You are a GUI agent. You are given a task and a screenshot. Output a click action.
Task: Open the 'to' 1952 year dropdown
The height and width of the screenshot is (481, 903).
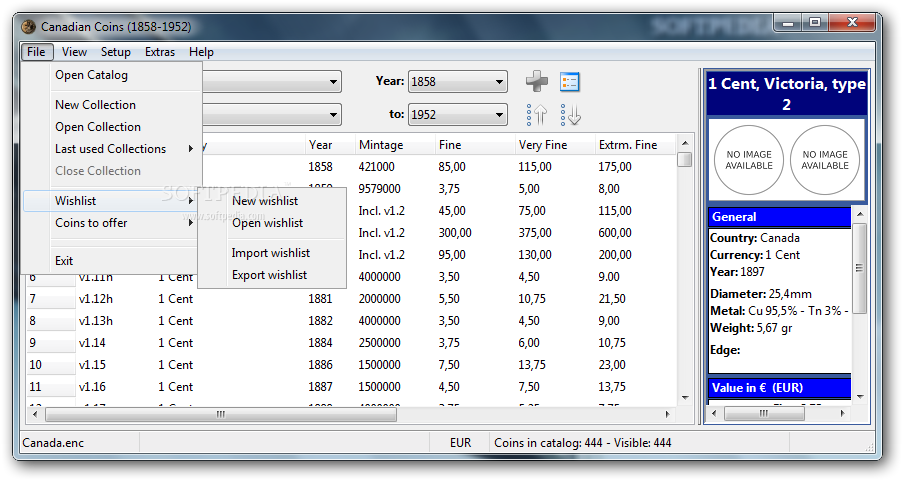[457, 115]
